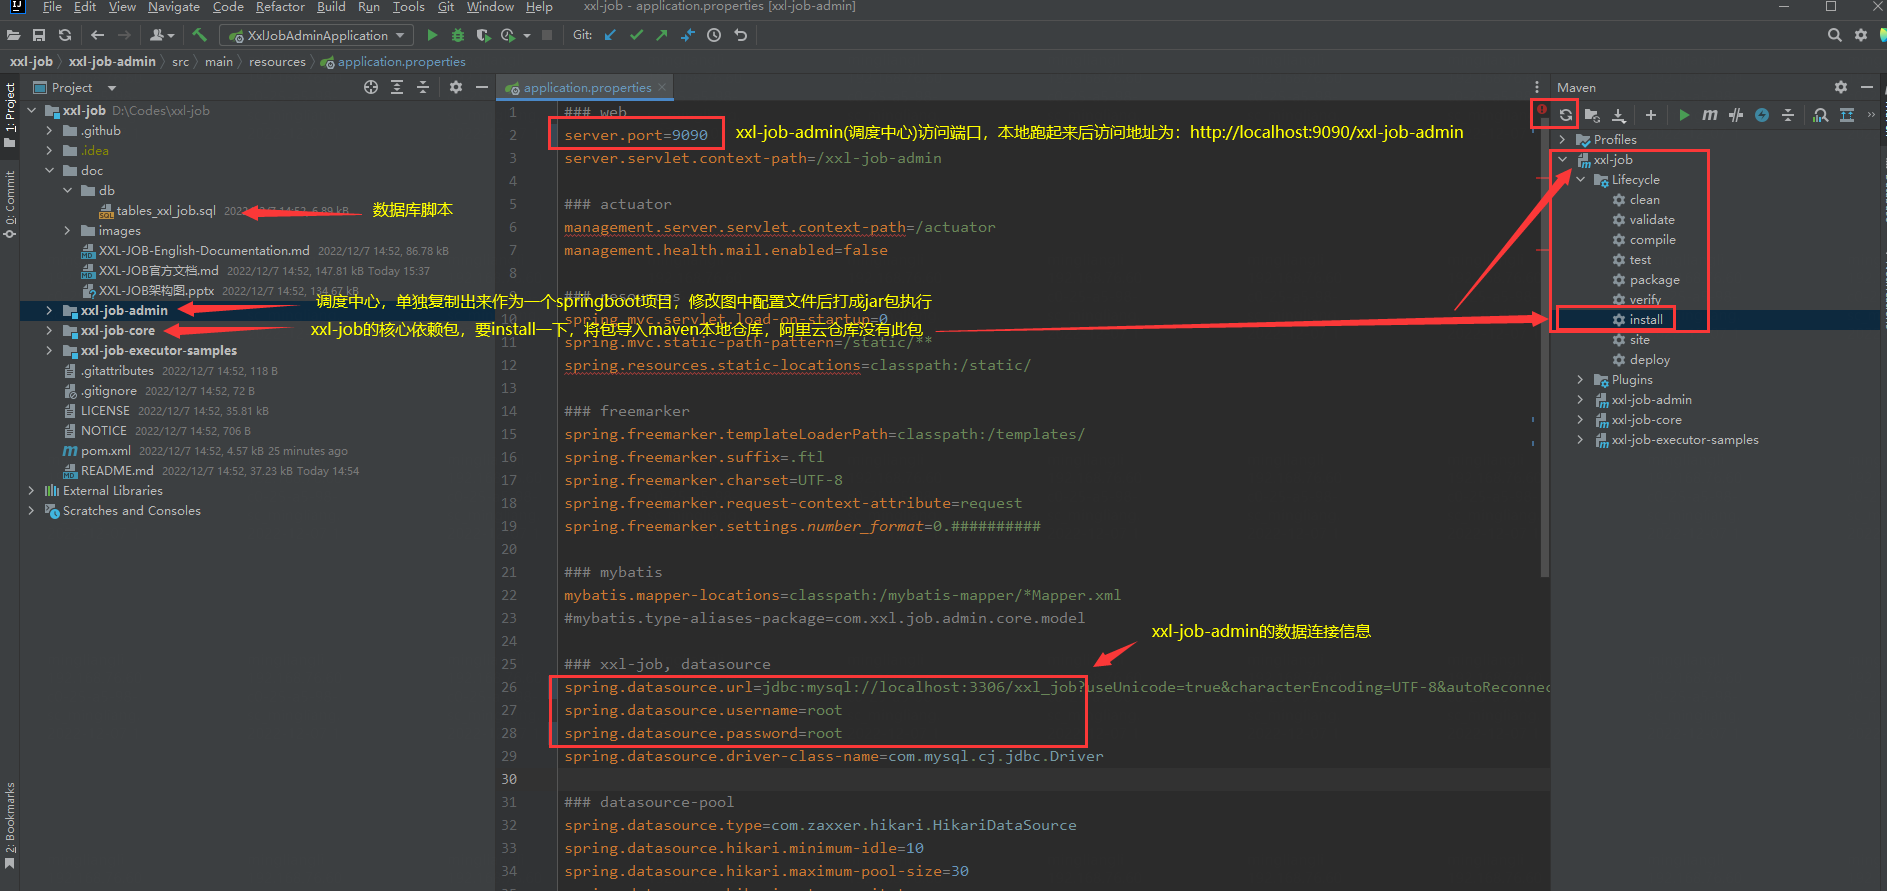Expand the Maven Plugins node

tap(1580, 379)
